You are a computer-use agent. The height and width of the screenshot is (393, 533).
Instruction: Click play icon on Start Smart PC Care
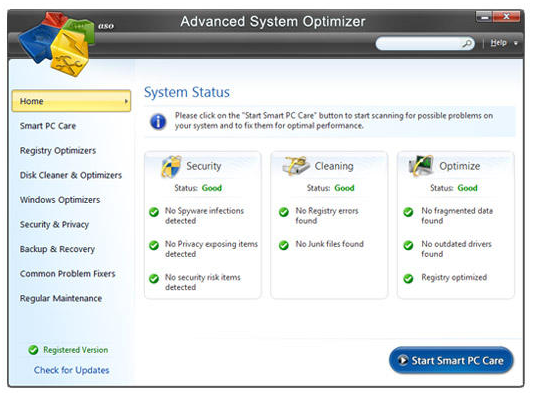(x=403, y=360)
